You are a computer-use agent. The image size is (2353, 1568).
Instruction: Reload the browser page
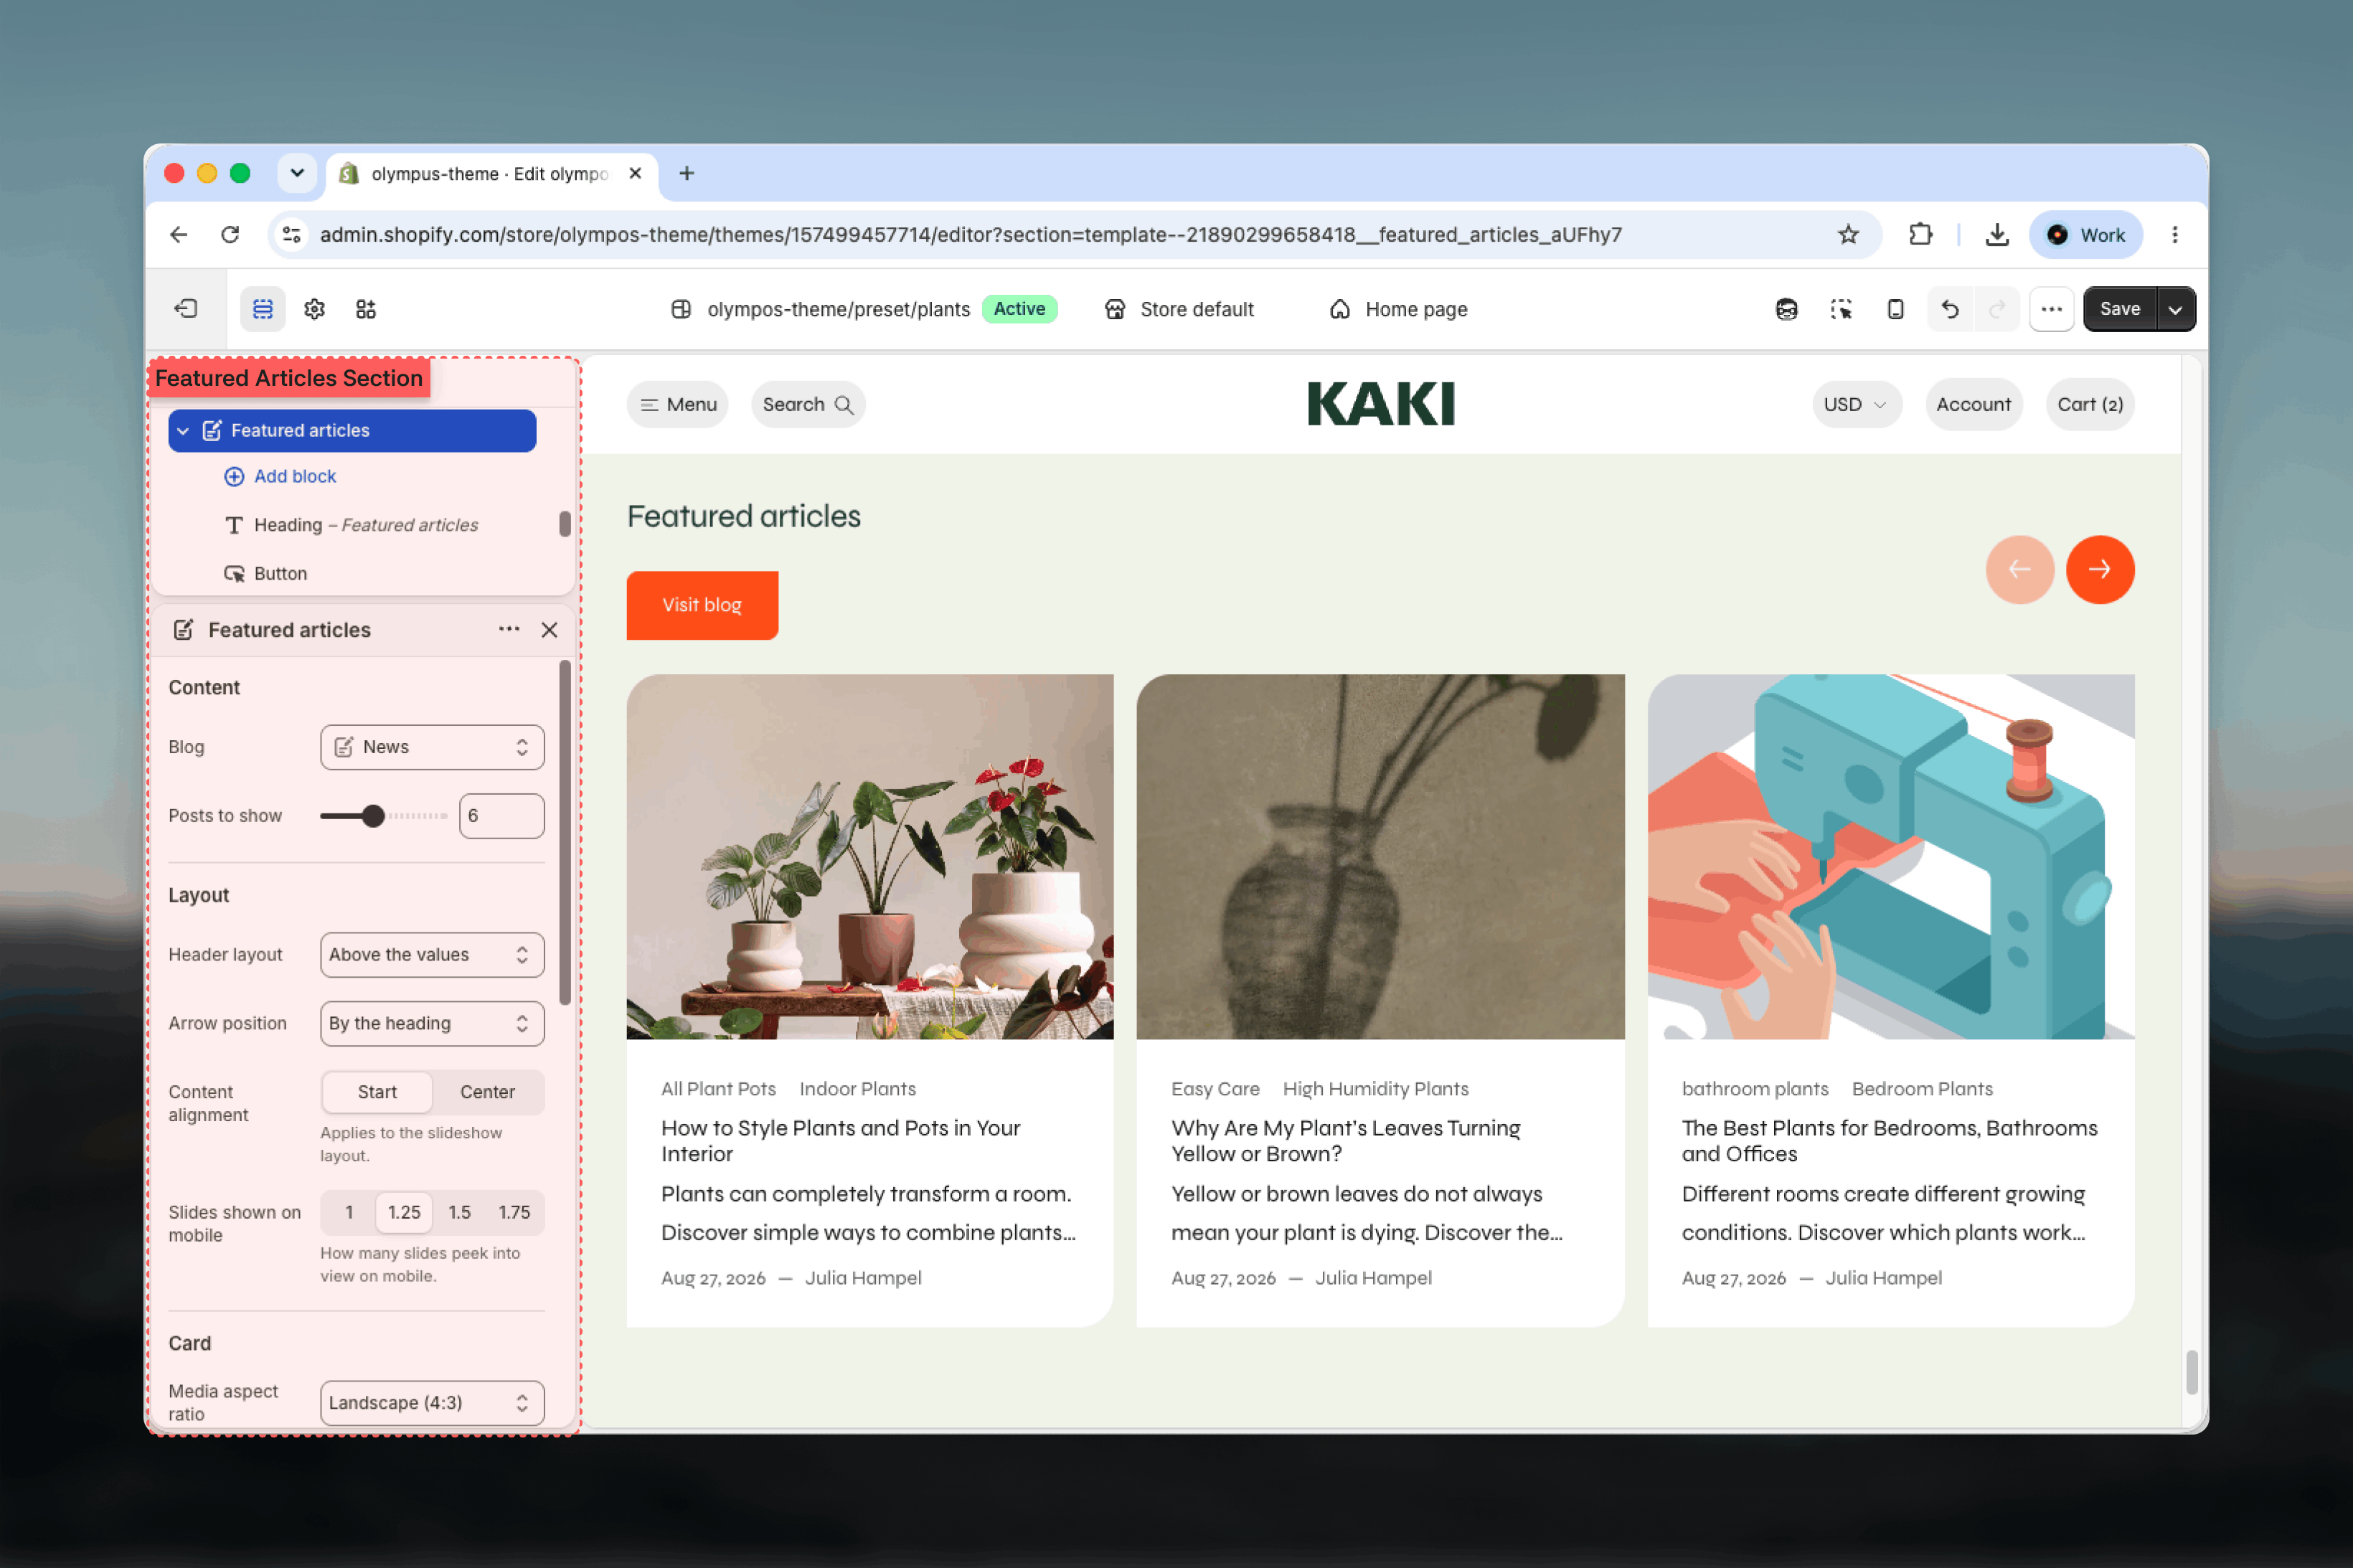coord(230,234)
